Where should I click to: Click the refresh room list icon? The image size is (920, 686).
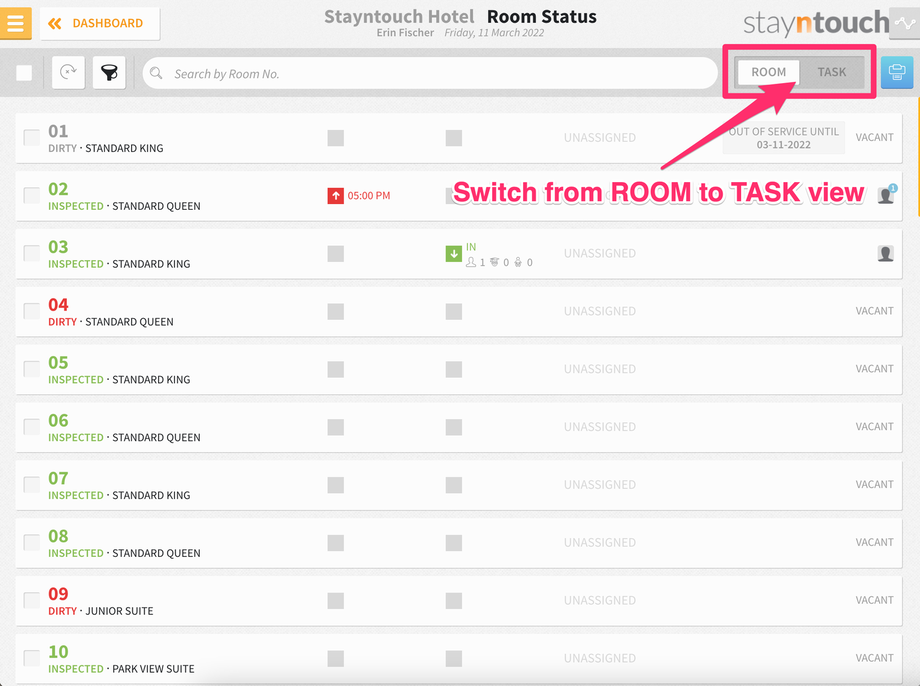[x=69, y=73]
